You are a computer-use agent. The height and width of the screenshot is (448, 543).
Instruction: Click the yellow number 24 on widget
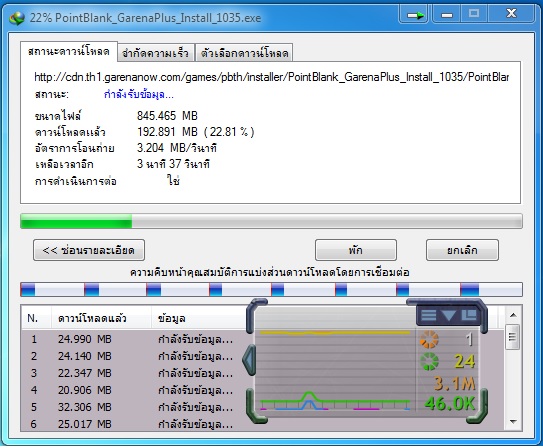pos(465,361)
